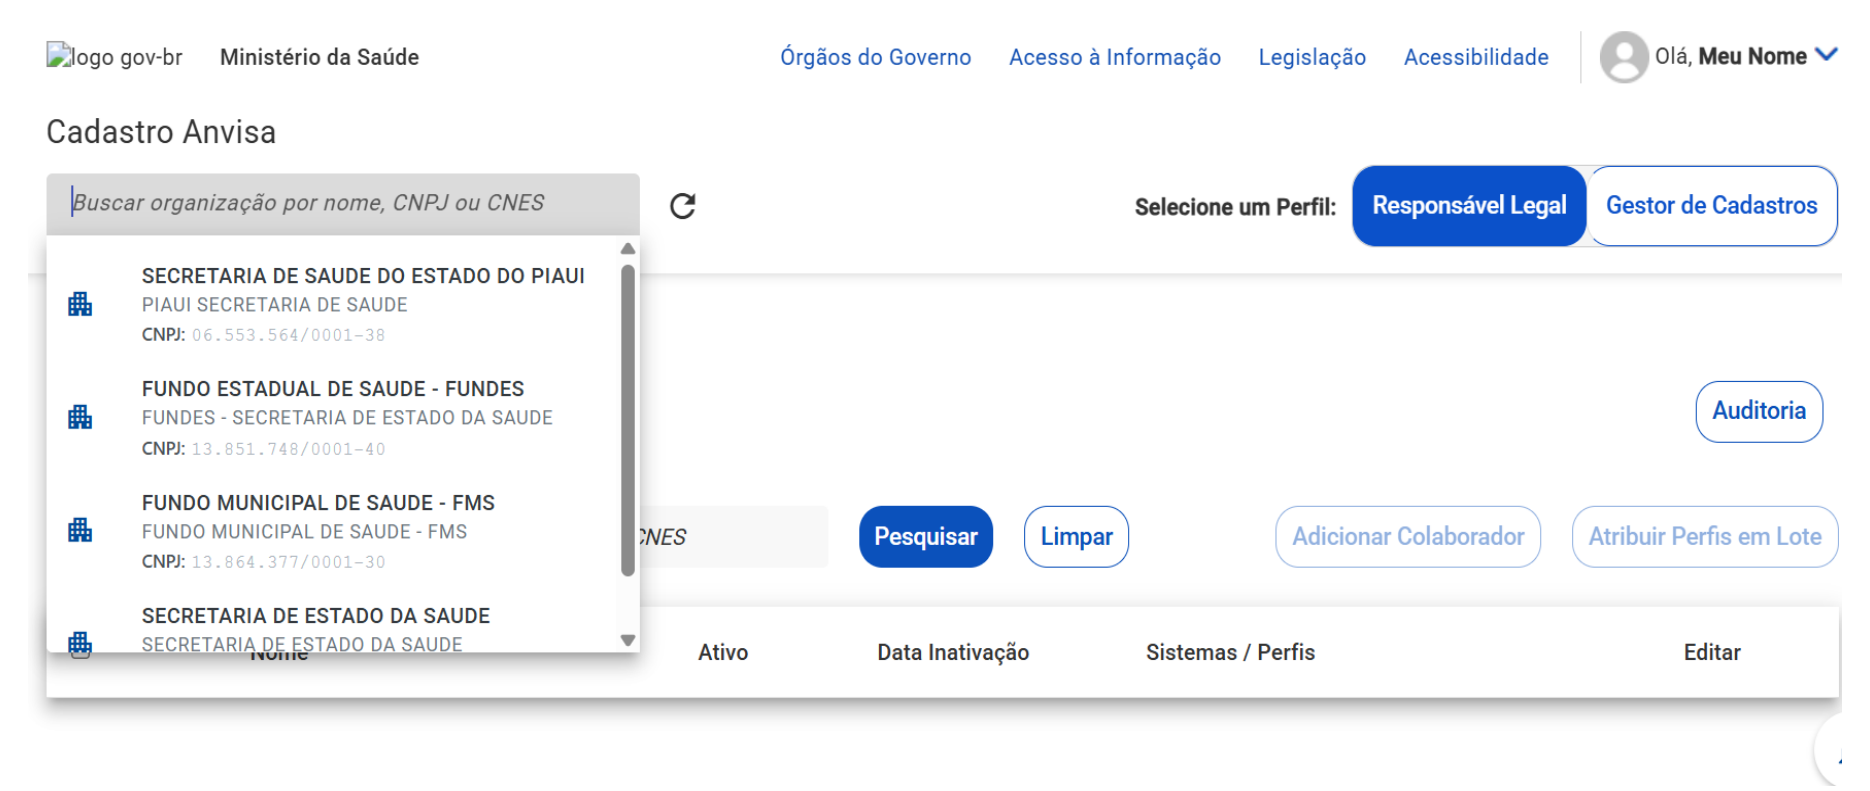Focus the Buscar organização search field
Viewport: 1870px width, 791px height.
coord(343,204)
